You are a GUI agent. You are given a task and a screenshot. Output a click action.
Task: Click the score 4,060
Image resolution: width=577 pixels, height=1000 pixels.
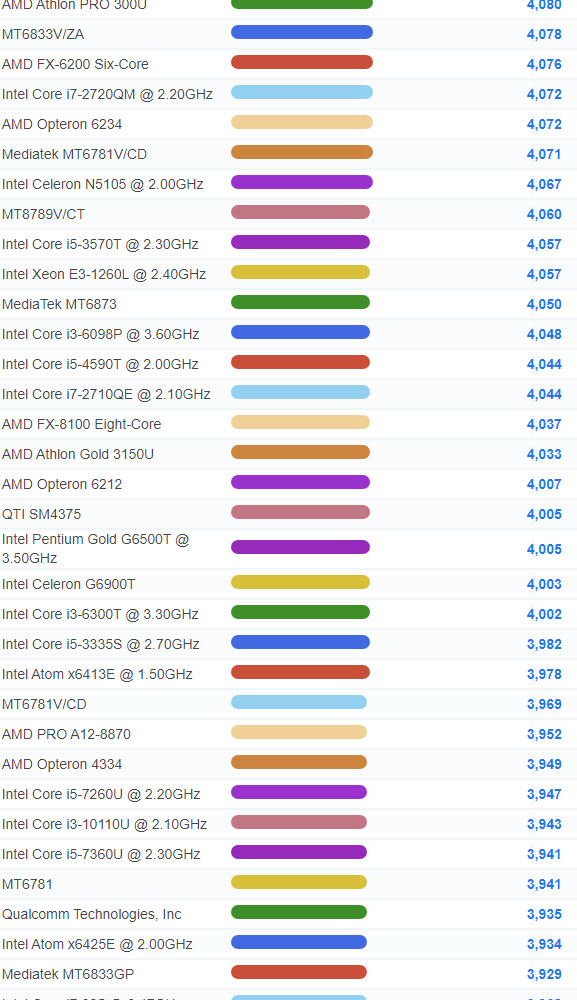point(544,214)
